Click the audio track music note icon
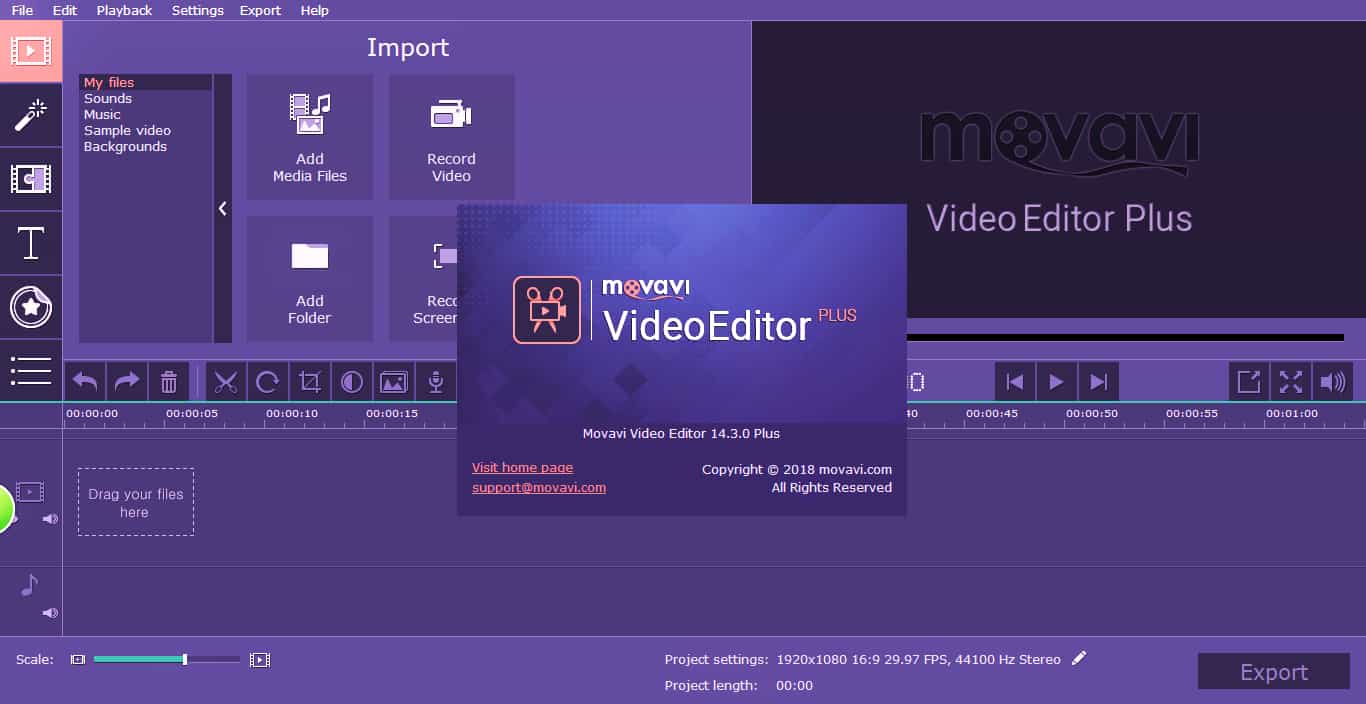 [30, 585]
